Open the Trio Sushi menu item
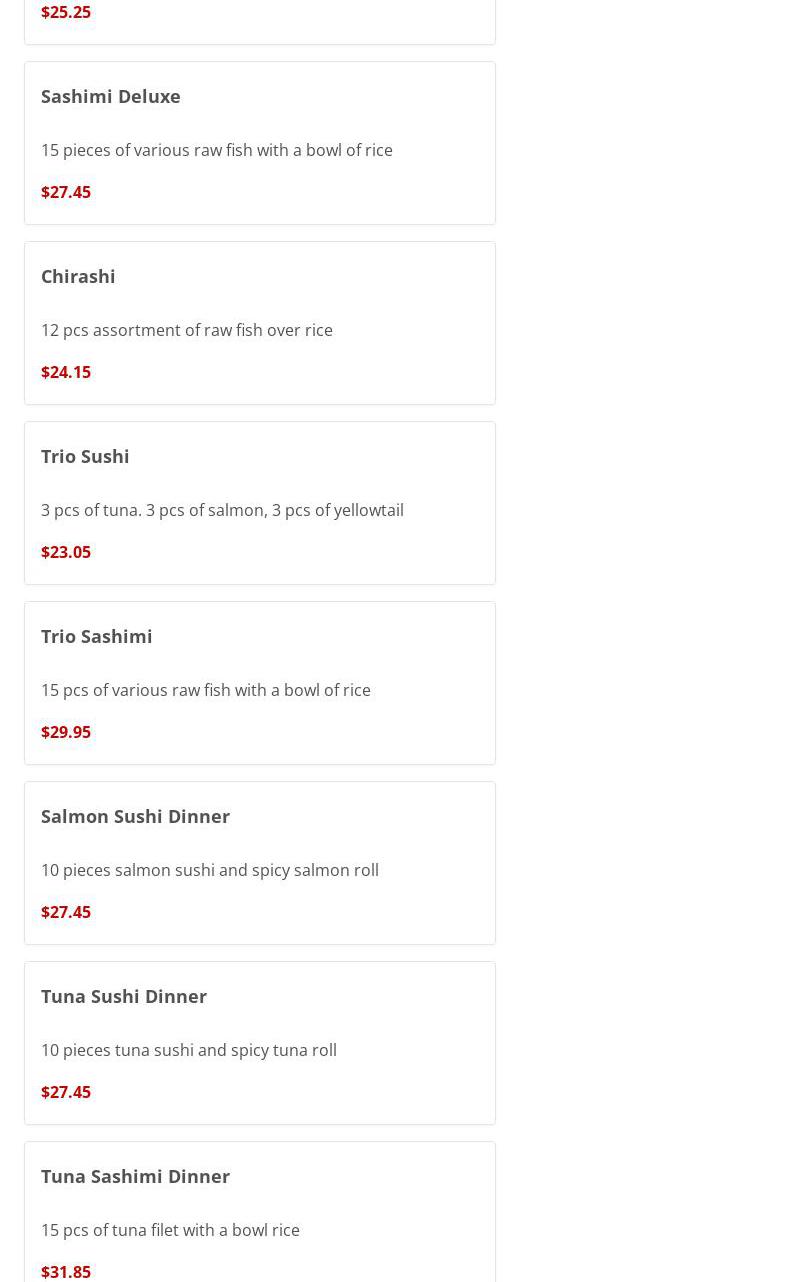The height and width of the screenshot is (1282, 785). (x=85, y=456)
